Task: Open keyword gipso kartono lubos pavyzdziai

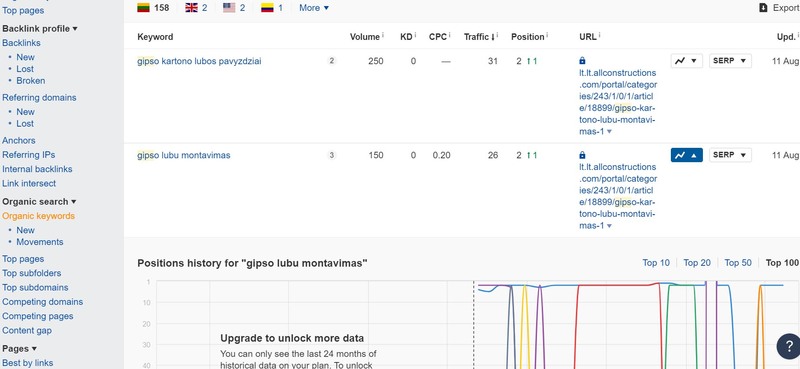Action: (x=199, y=61)
